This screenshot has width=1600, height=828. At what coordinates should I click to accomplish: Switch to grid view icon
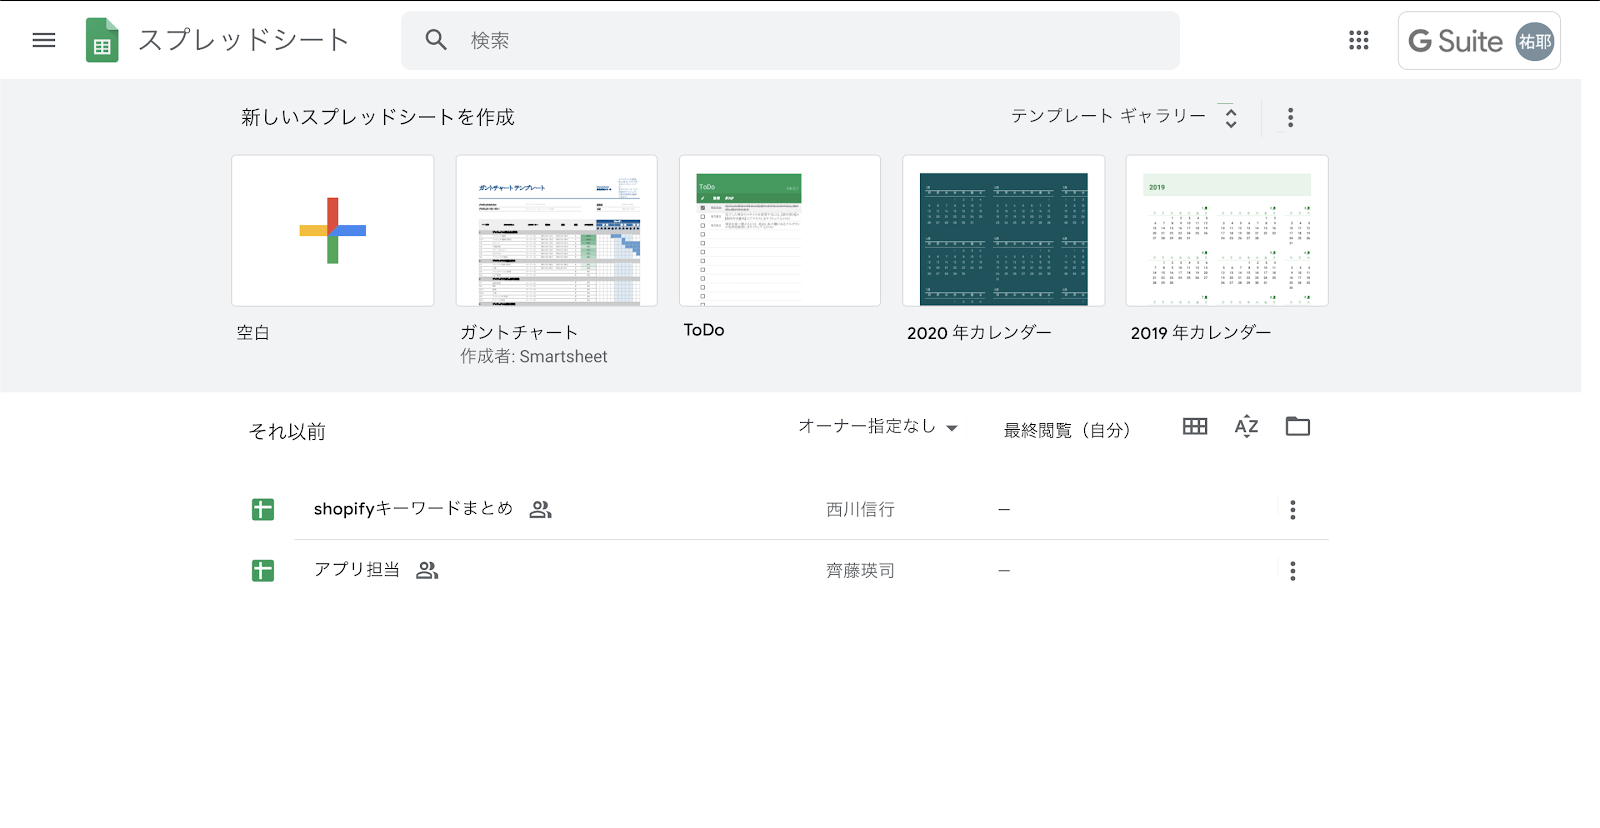click(x=1195, y=427)
